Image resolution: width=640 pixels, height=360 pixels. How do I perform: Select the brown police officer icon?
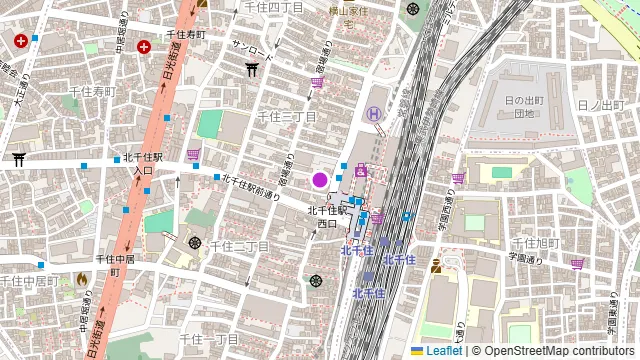[436, 266]
